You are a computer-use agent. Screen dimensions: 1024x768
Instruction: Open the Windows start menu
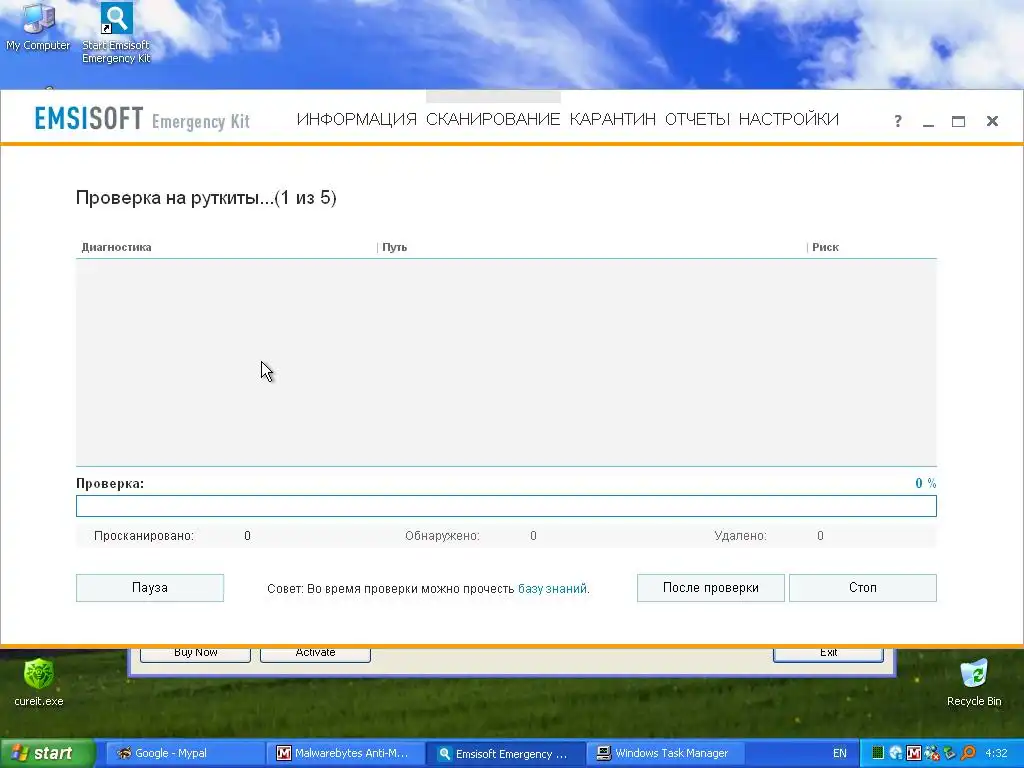coord(47,753)
